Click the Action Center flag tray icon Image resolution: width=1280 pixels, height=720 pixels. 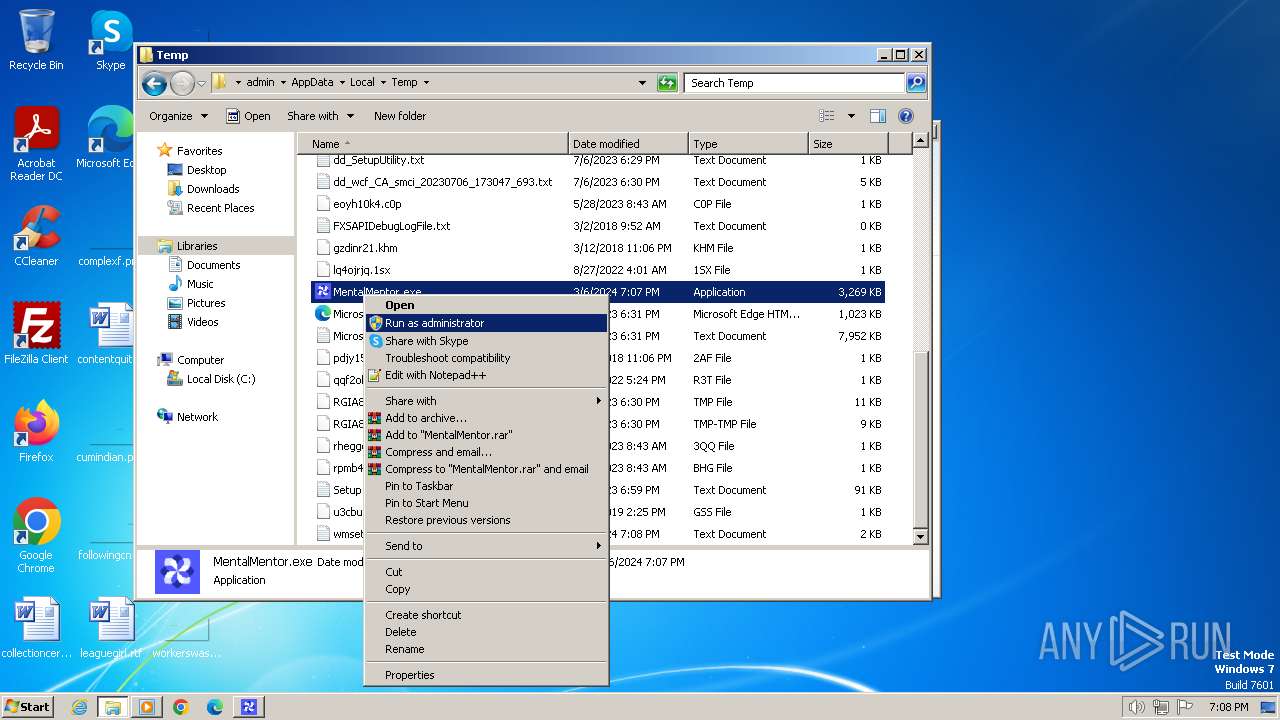[1186, 707]
